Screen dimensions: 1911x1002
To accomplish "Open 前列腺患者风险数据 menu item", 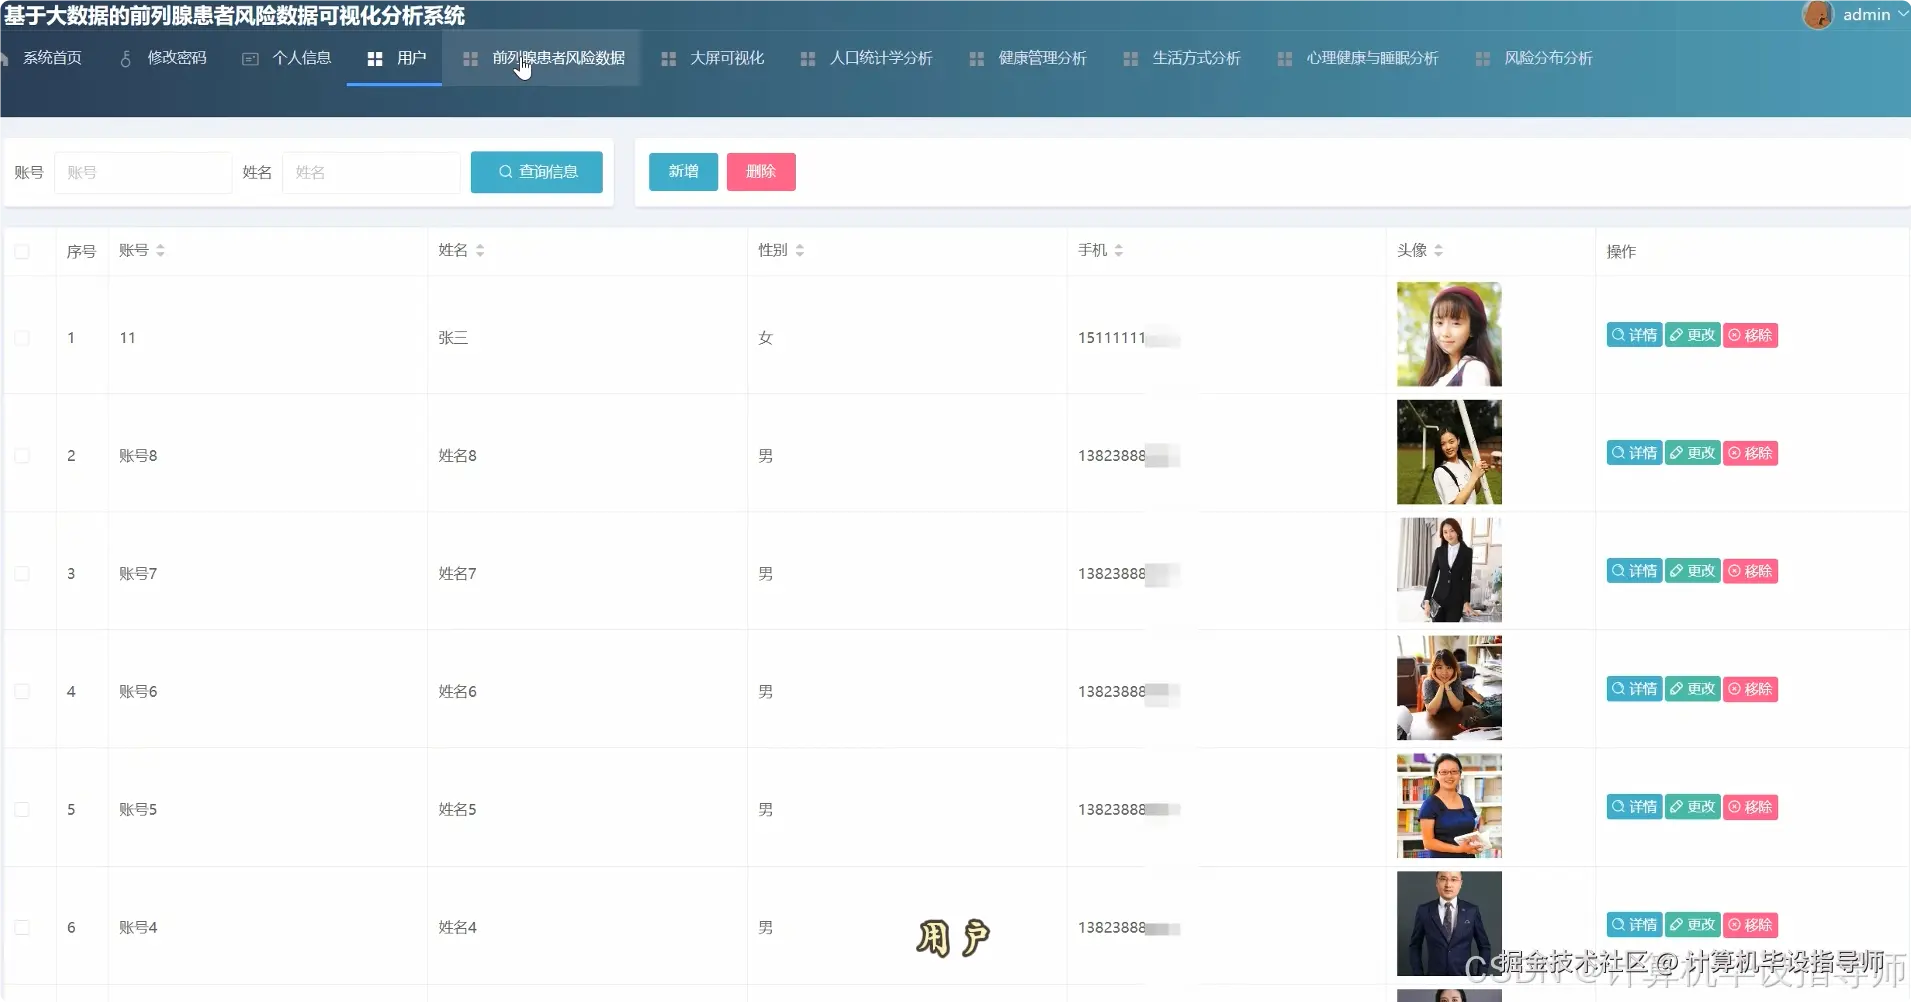I will (x=542, y=58).
